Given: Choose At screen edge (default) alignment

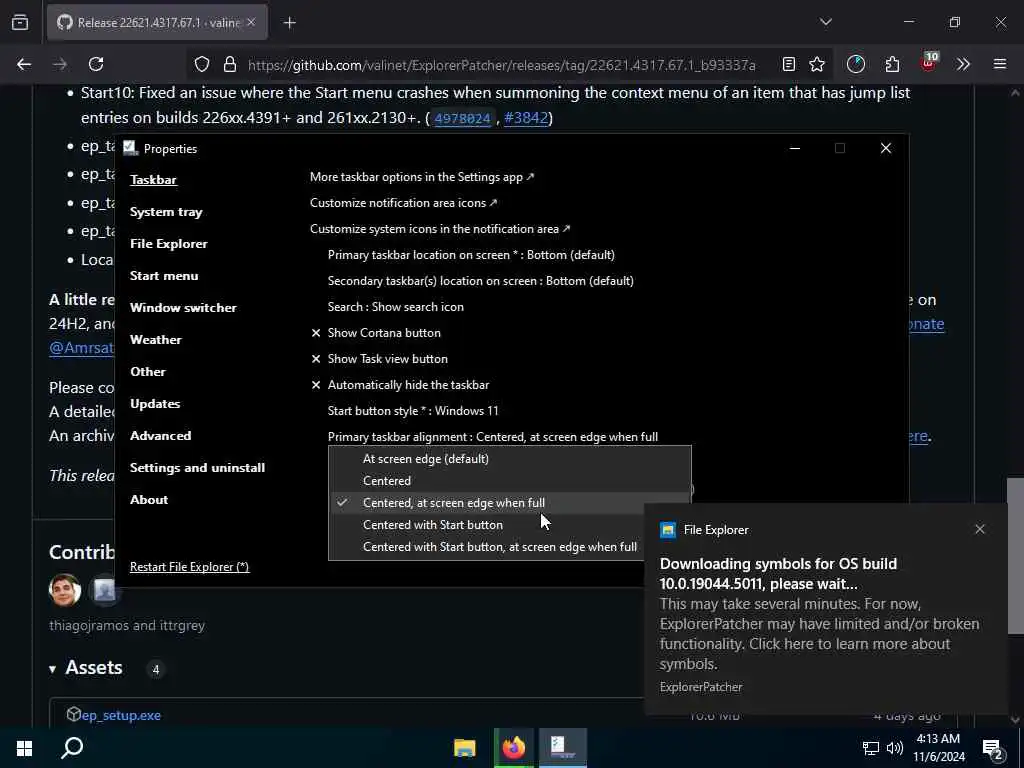Looking at the screenshot, I should pos(509,458).
